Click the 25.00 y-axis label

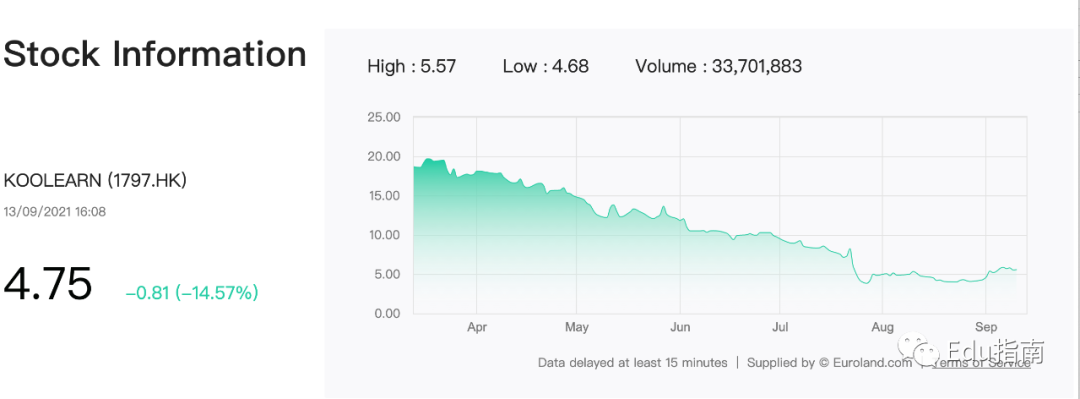(384, 117)
